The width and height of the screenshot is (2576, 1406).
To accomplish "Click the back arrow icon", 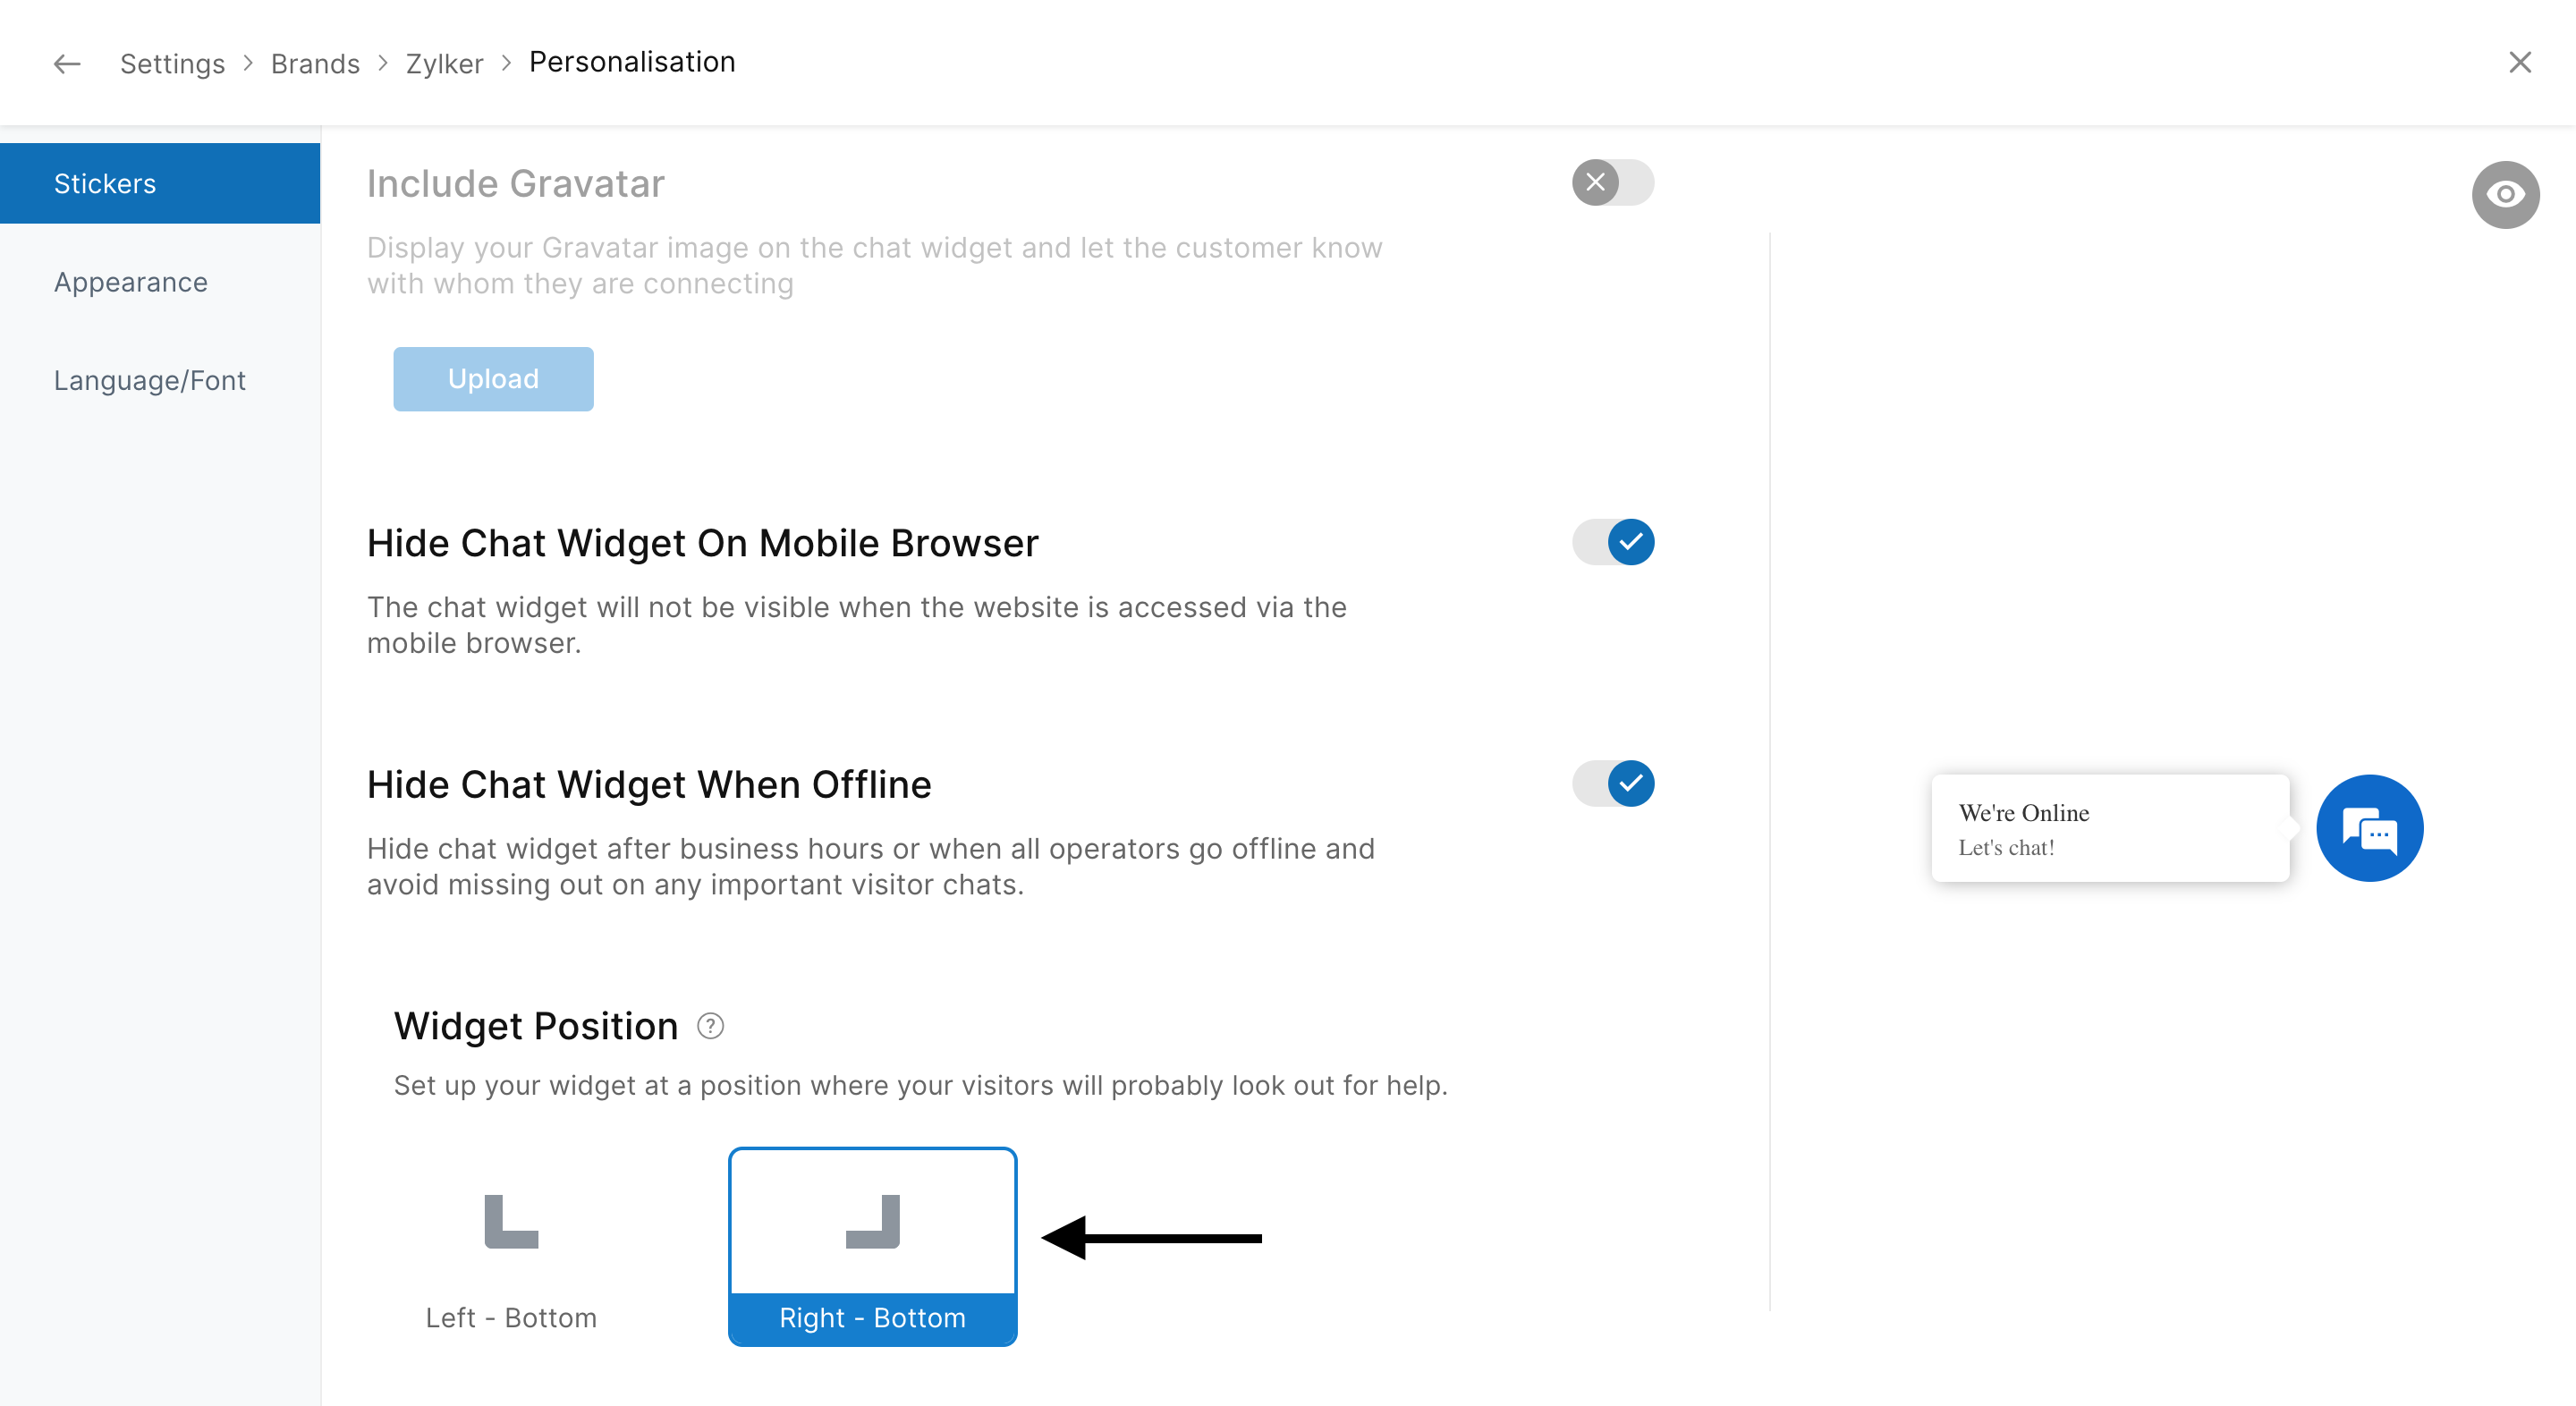I will [67, 64].
